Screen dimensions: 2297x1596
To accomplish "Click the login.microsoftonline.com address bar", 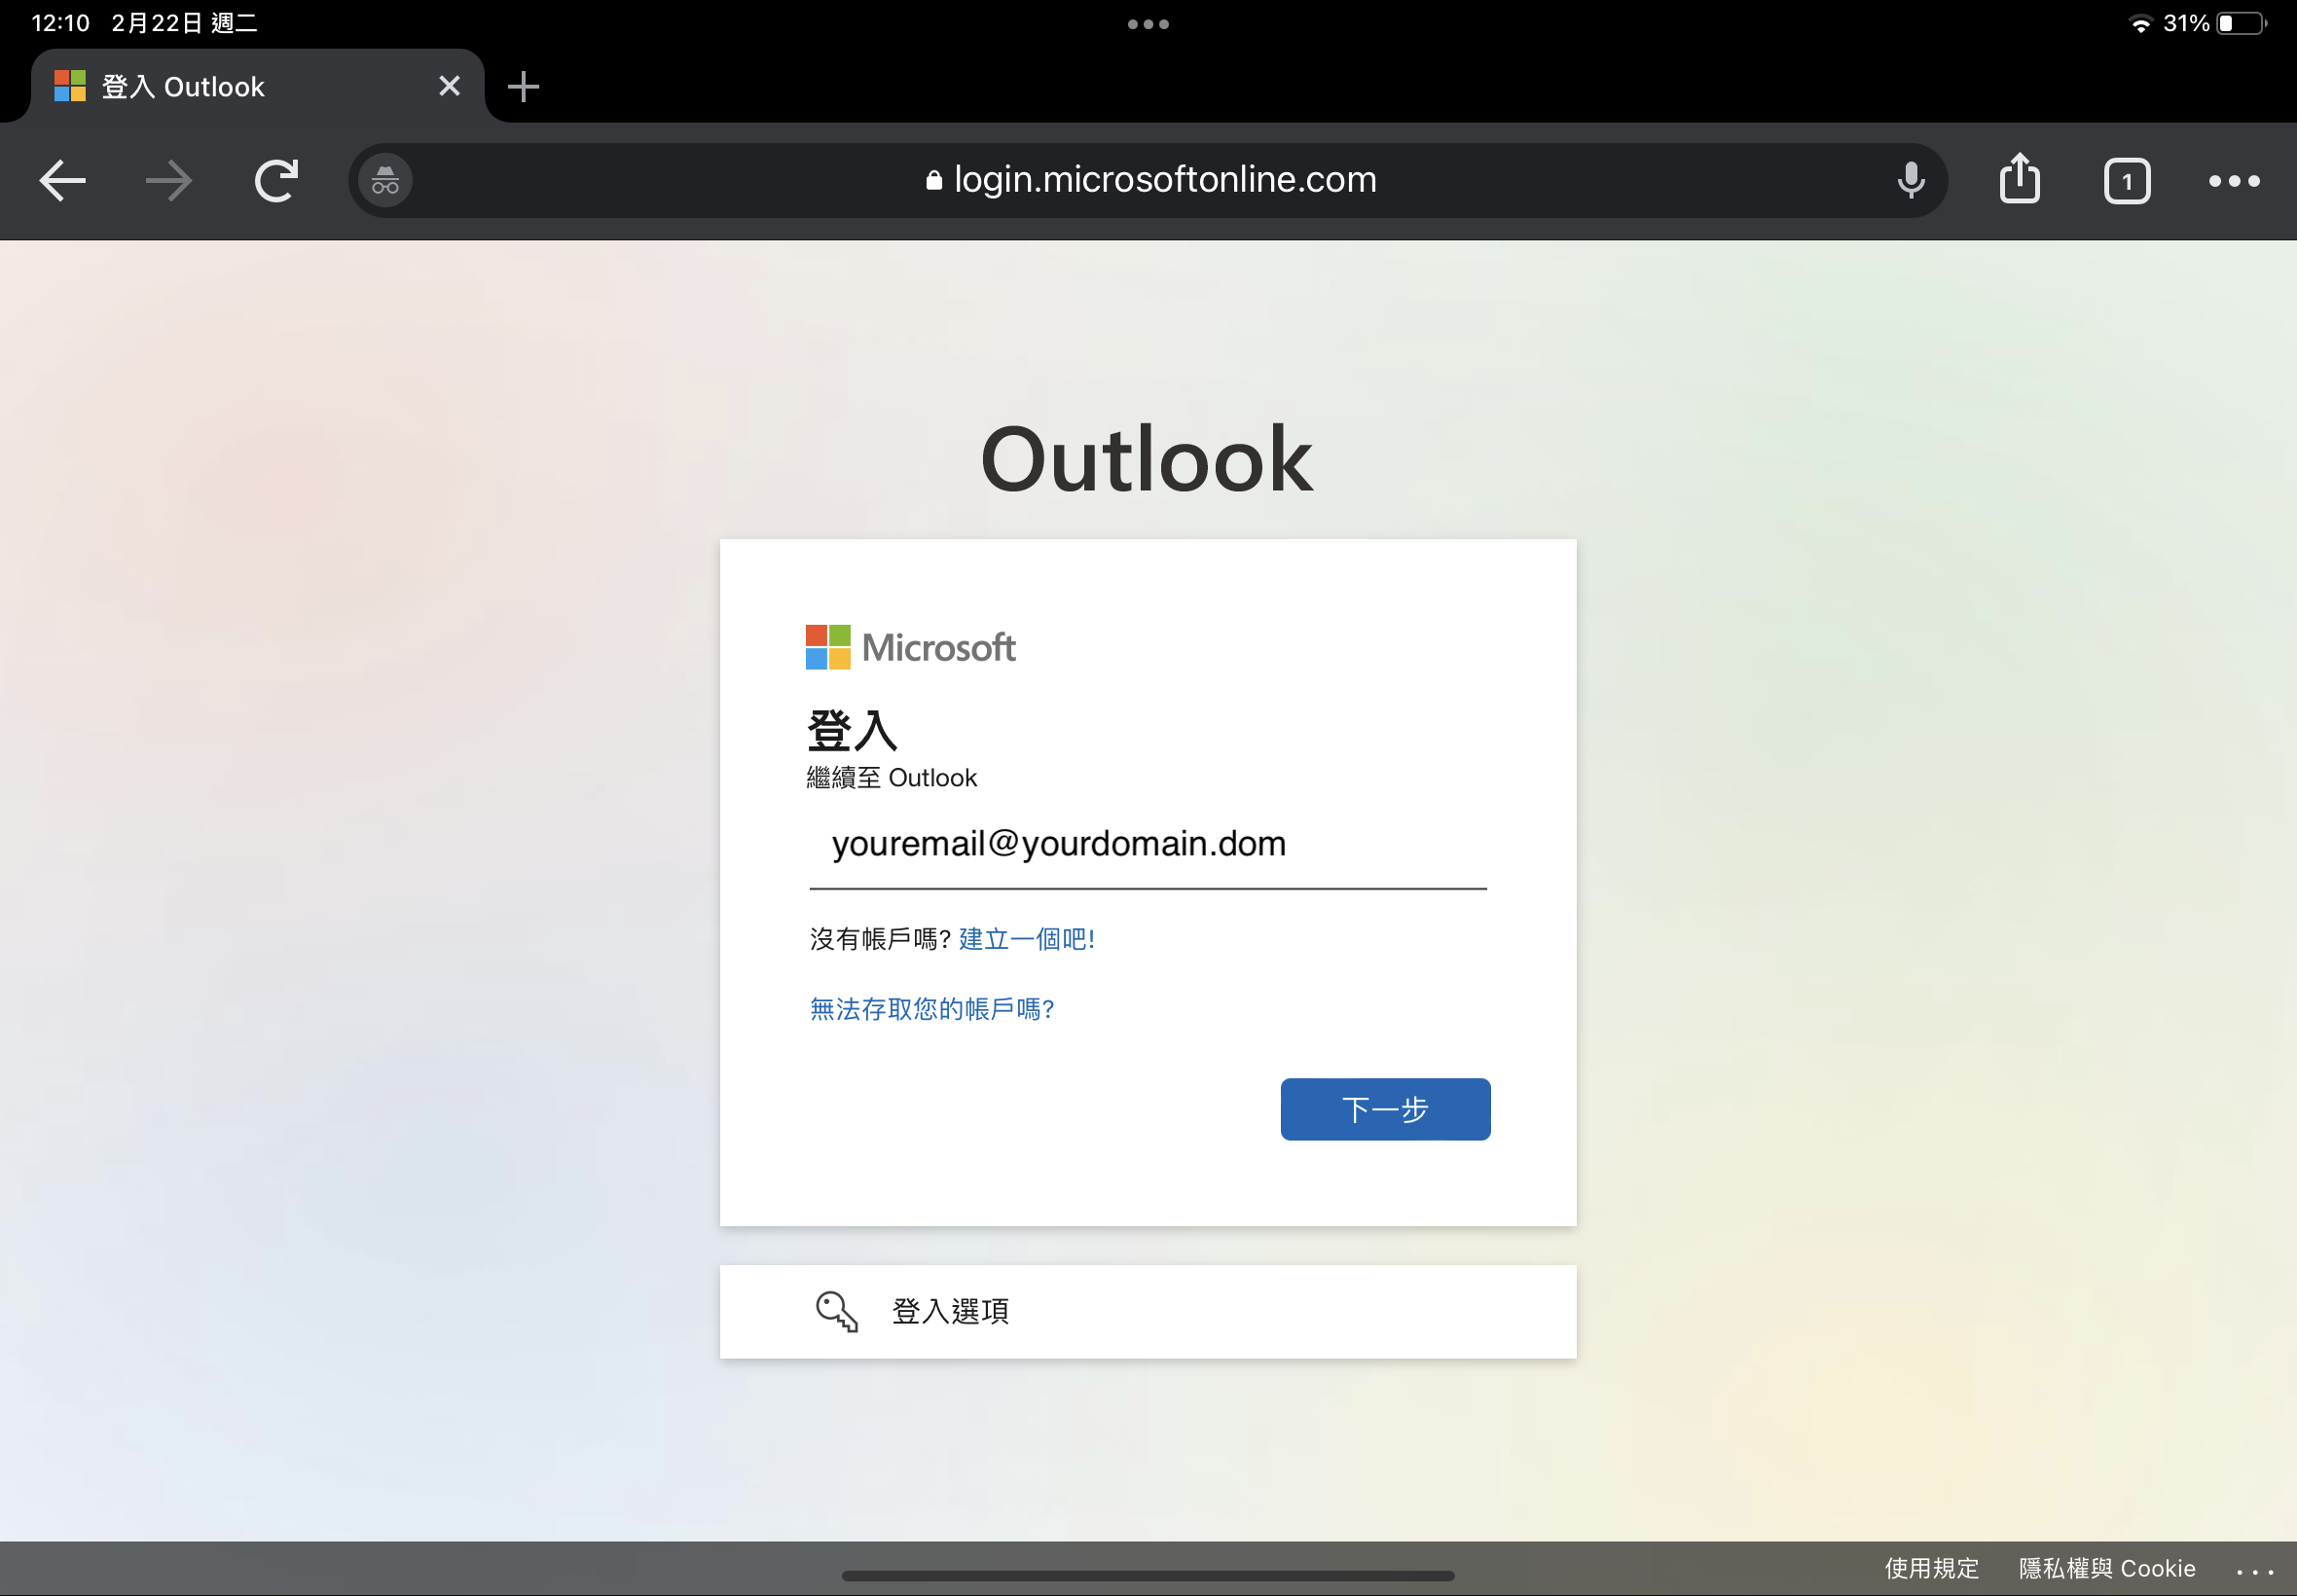I will coord(1150,180).
